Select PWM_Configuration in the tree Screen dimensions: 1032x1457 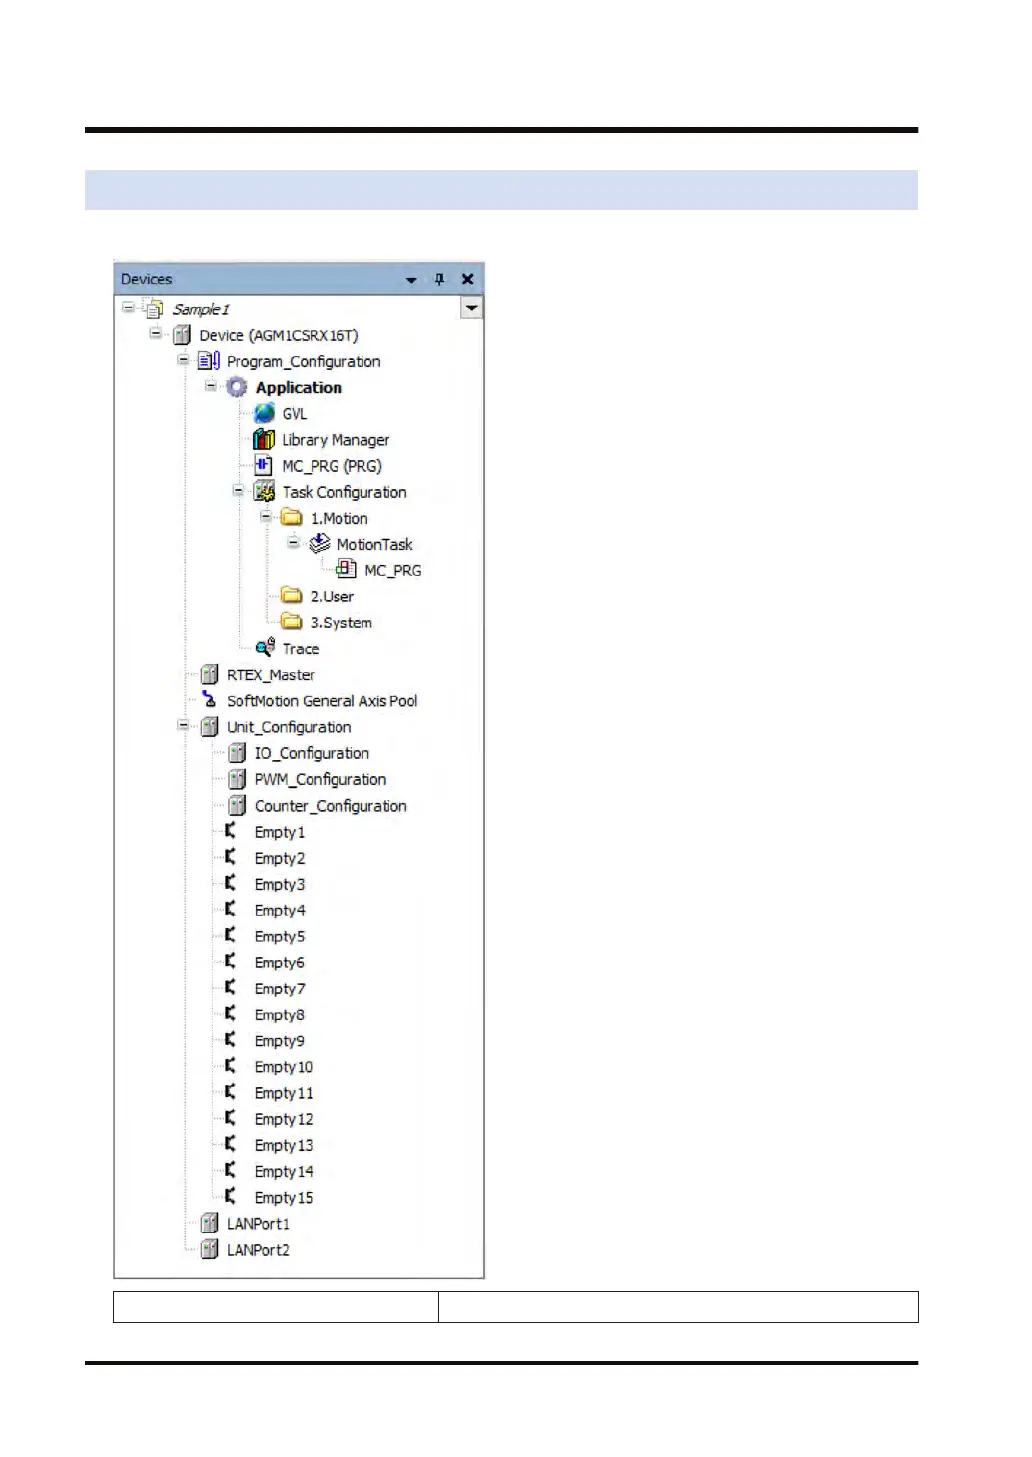(320, 779)
